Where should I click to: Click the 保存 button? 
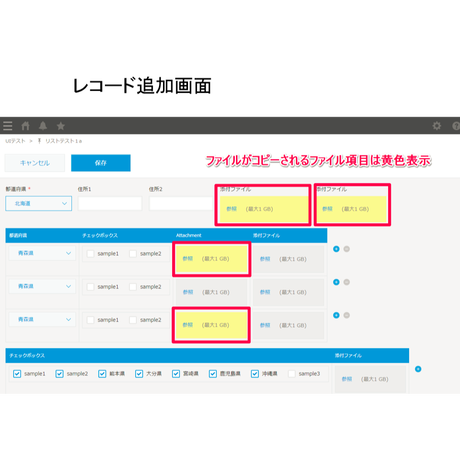click(101, 163)
